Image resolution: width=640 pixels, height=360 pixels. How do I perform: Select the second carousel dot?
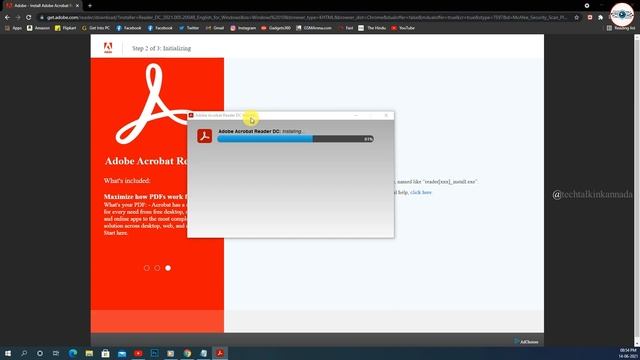pos(157,268)
